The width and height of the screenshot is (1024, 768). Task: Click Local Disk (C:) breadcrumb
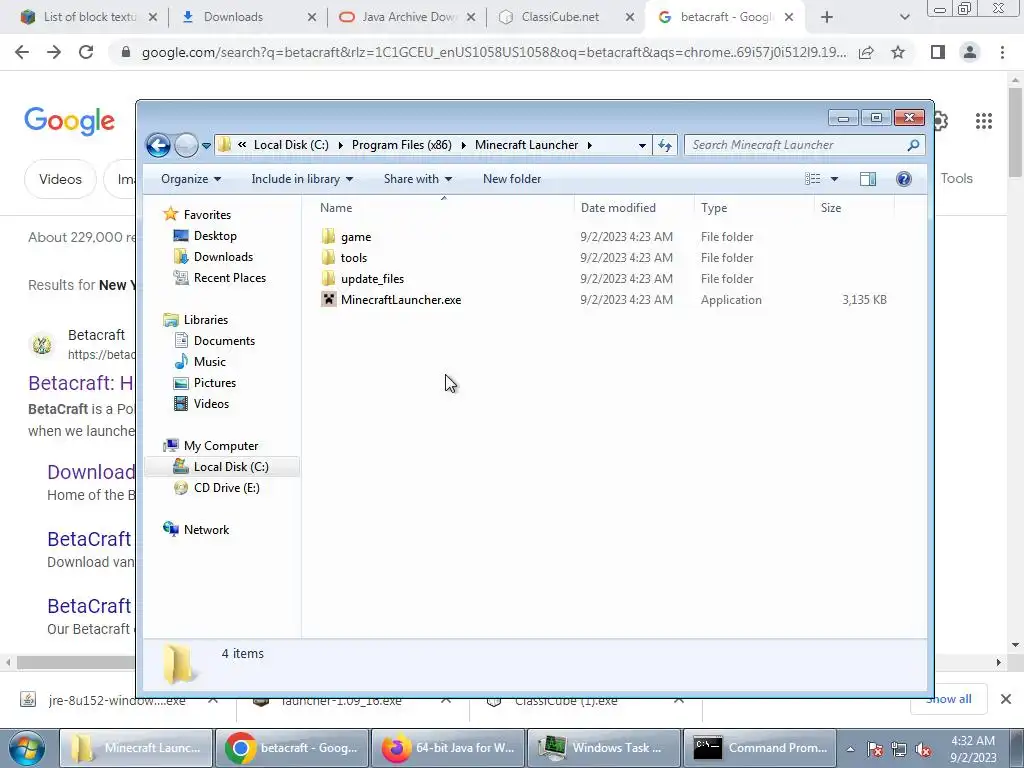[291, 145]
